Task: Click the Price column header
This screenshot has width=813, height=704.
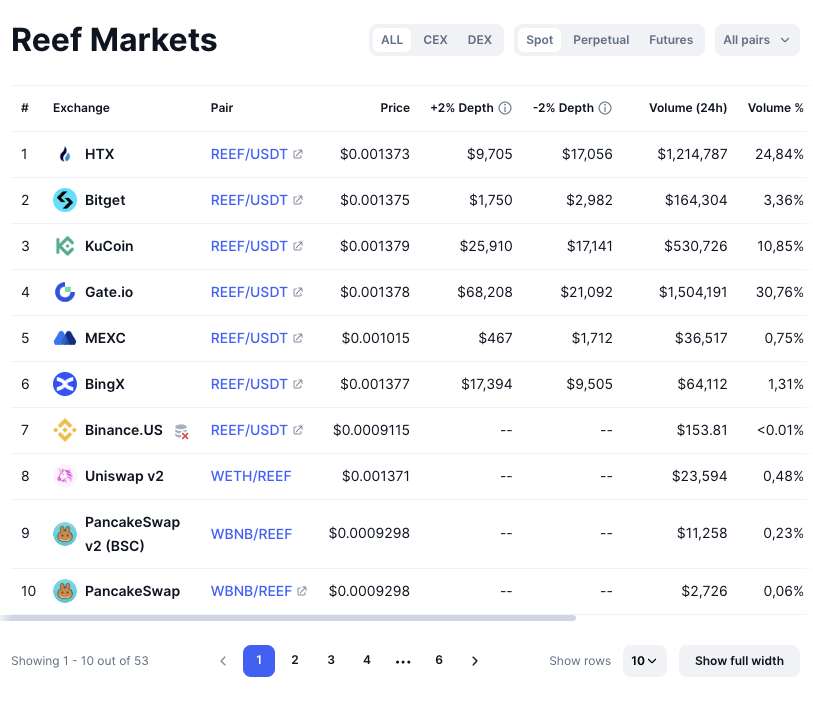Action: 395,108
